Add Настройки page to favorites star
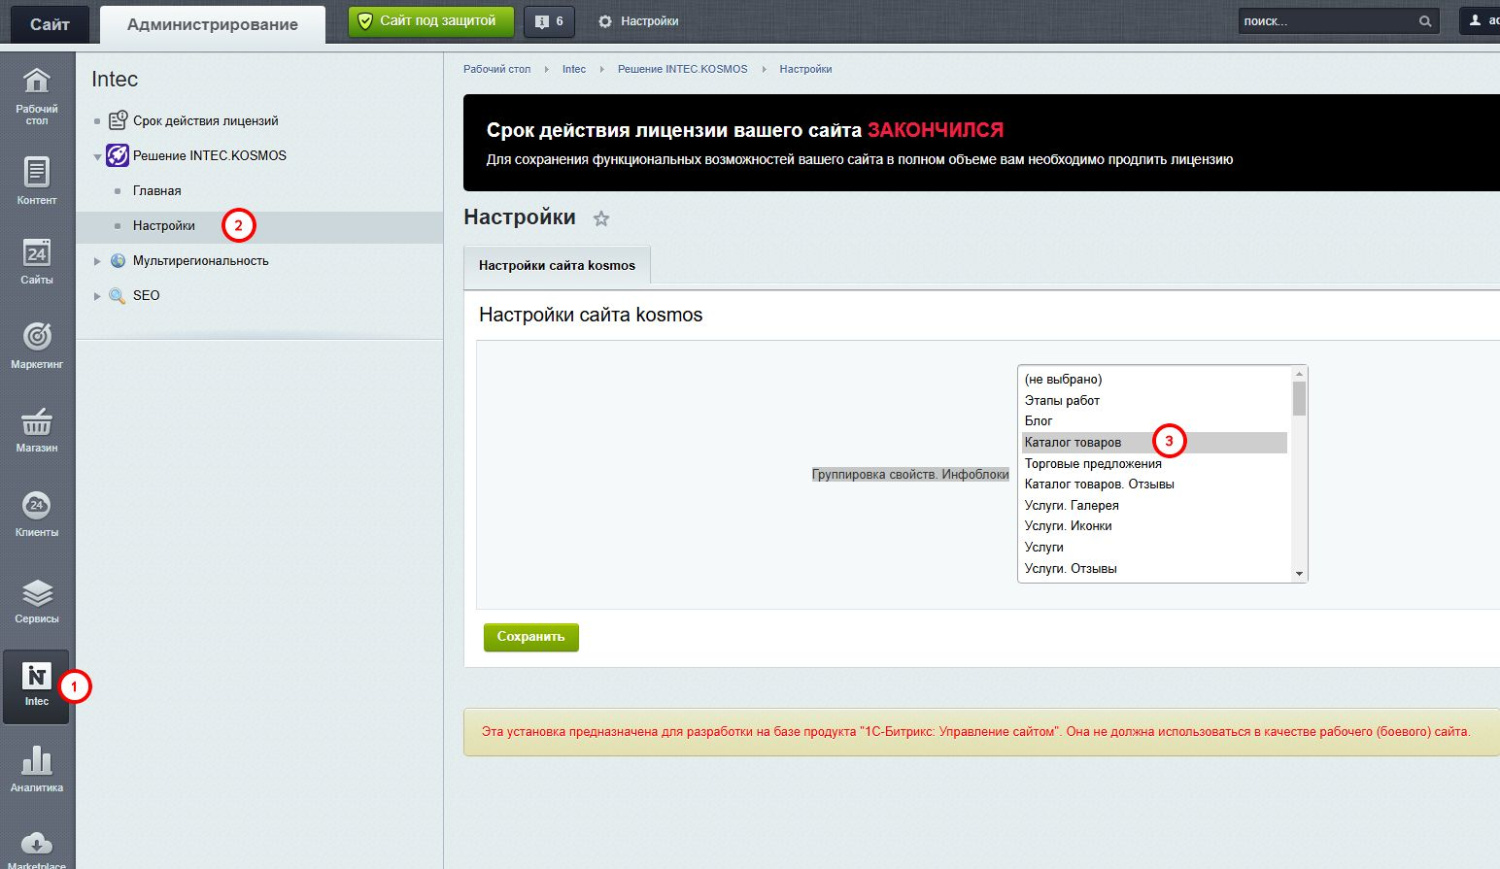 click(x=601, y=218)
